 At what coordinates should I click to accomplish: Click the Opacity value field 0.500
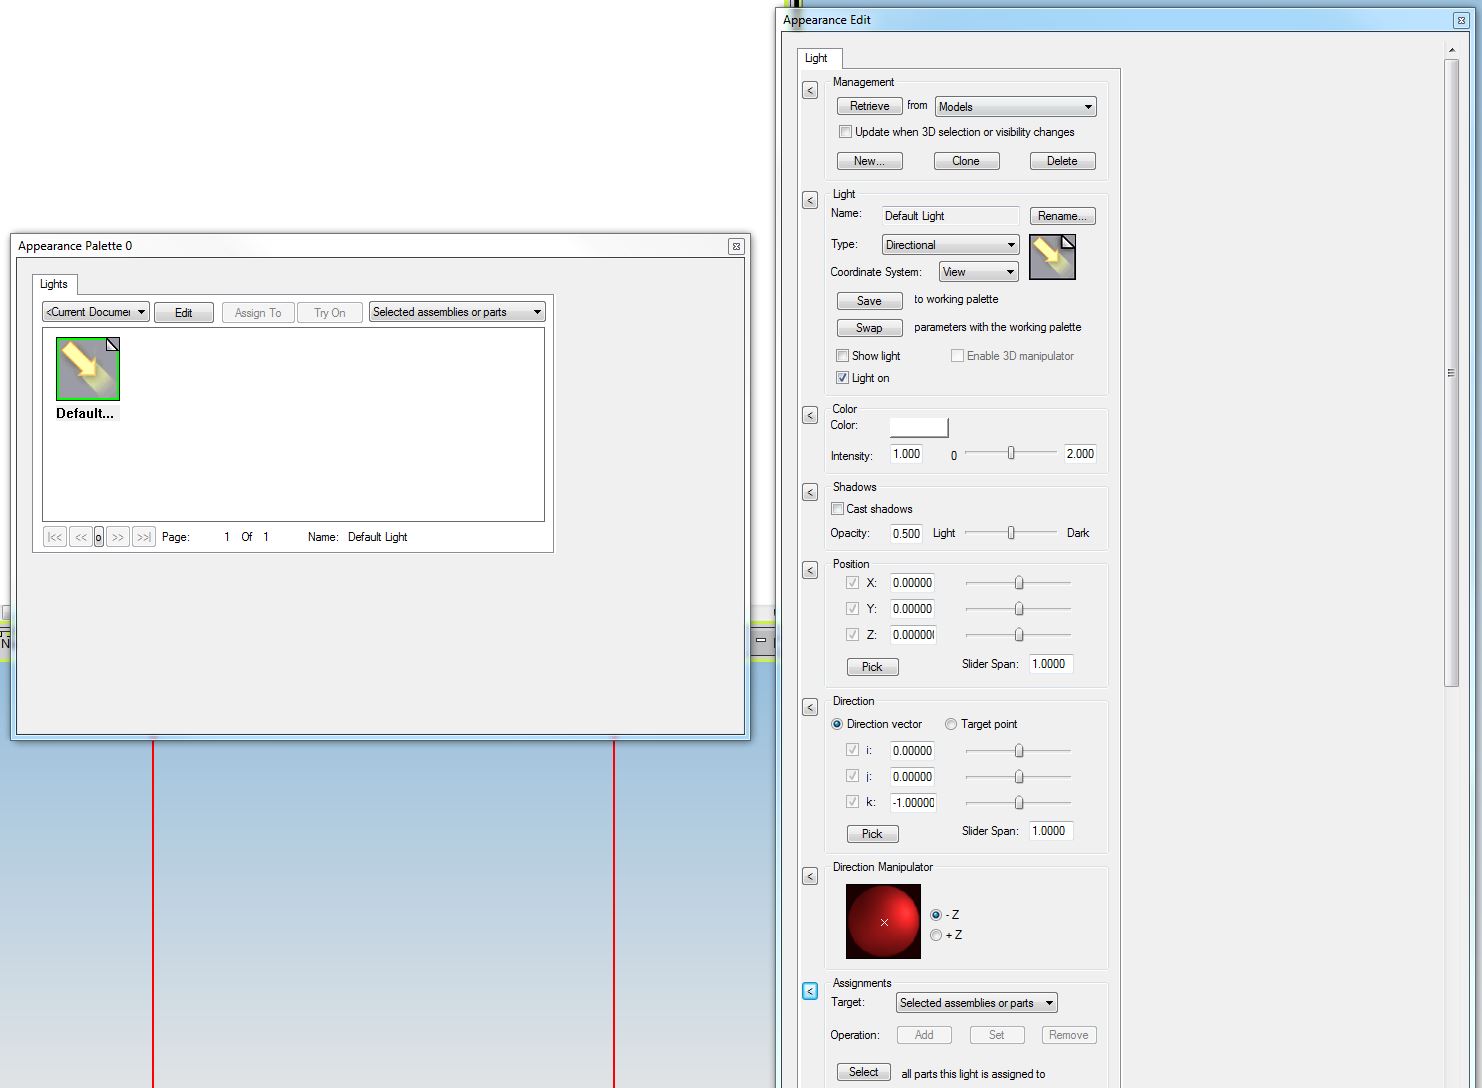point(907,533)
